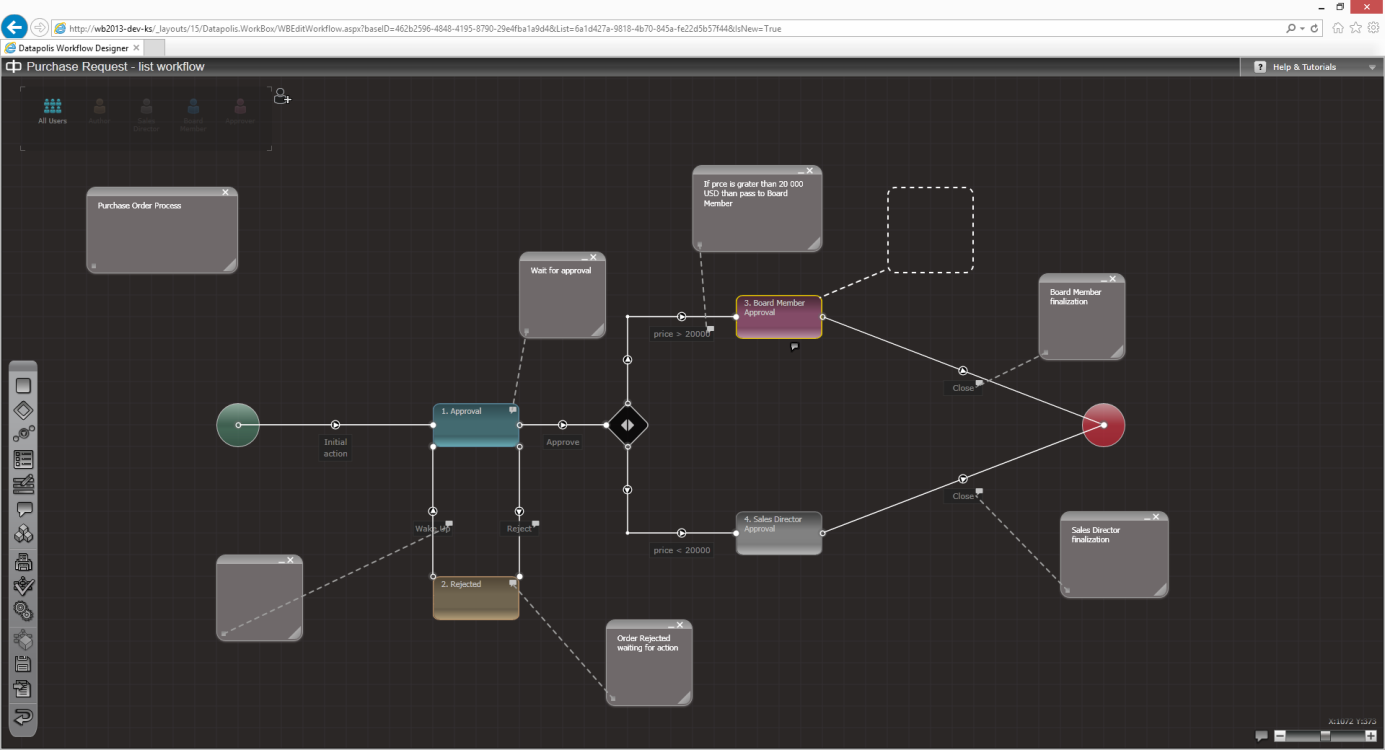The height and width of the screenshot is (750, 1385).
Task: Collapse the Wait for approval note
Action: tap(582, 258)
